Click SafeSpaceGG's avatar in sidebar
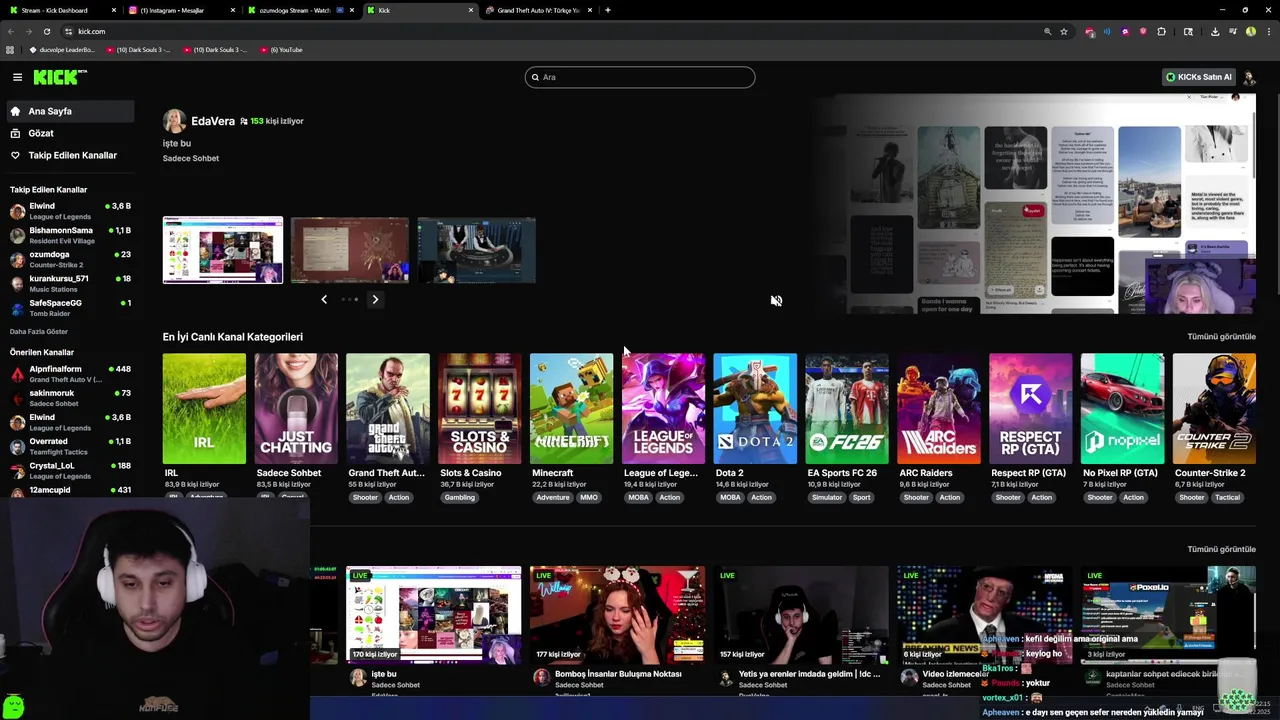Viewport: 1280px width, 720px height. 17,307
